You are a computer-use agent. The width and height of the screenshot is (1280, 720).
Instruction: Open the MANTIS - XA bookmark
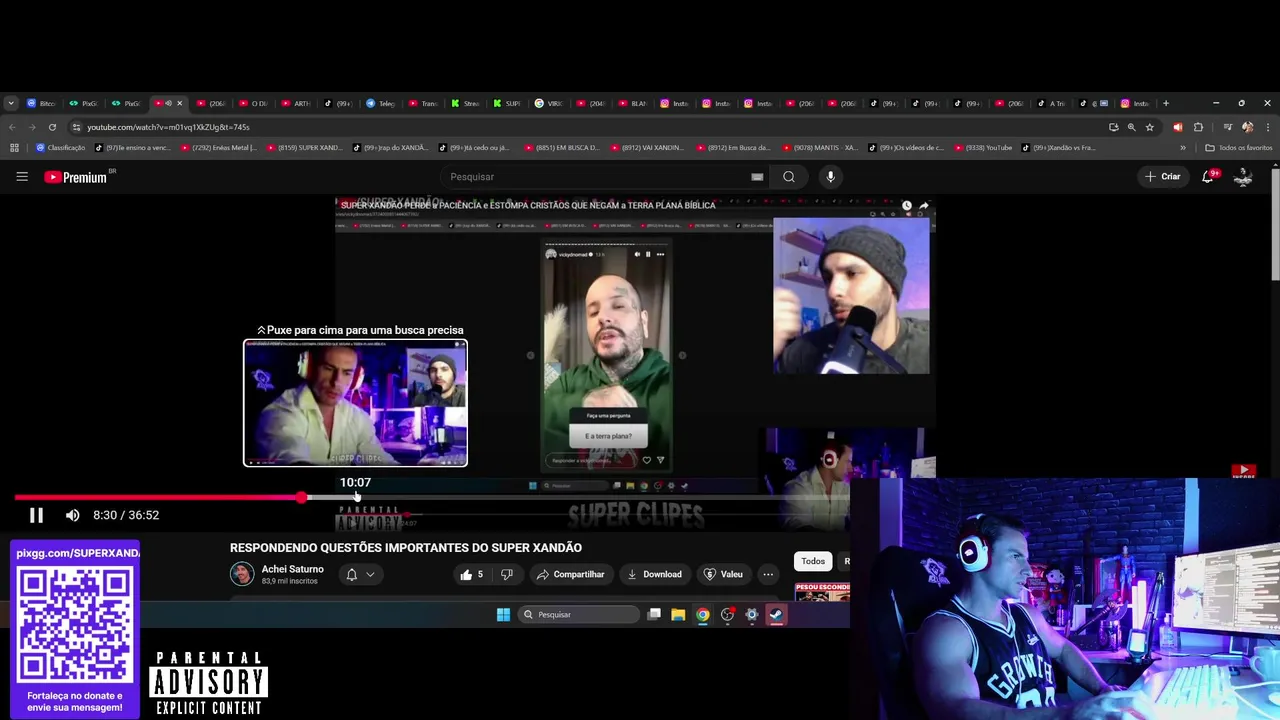point(820,148)
